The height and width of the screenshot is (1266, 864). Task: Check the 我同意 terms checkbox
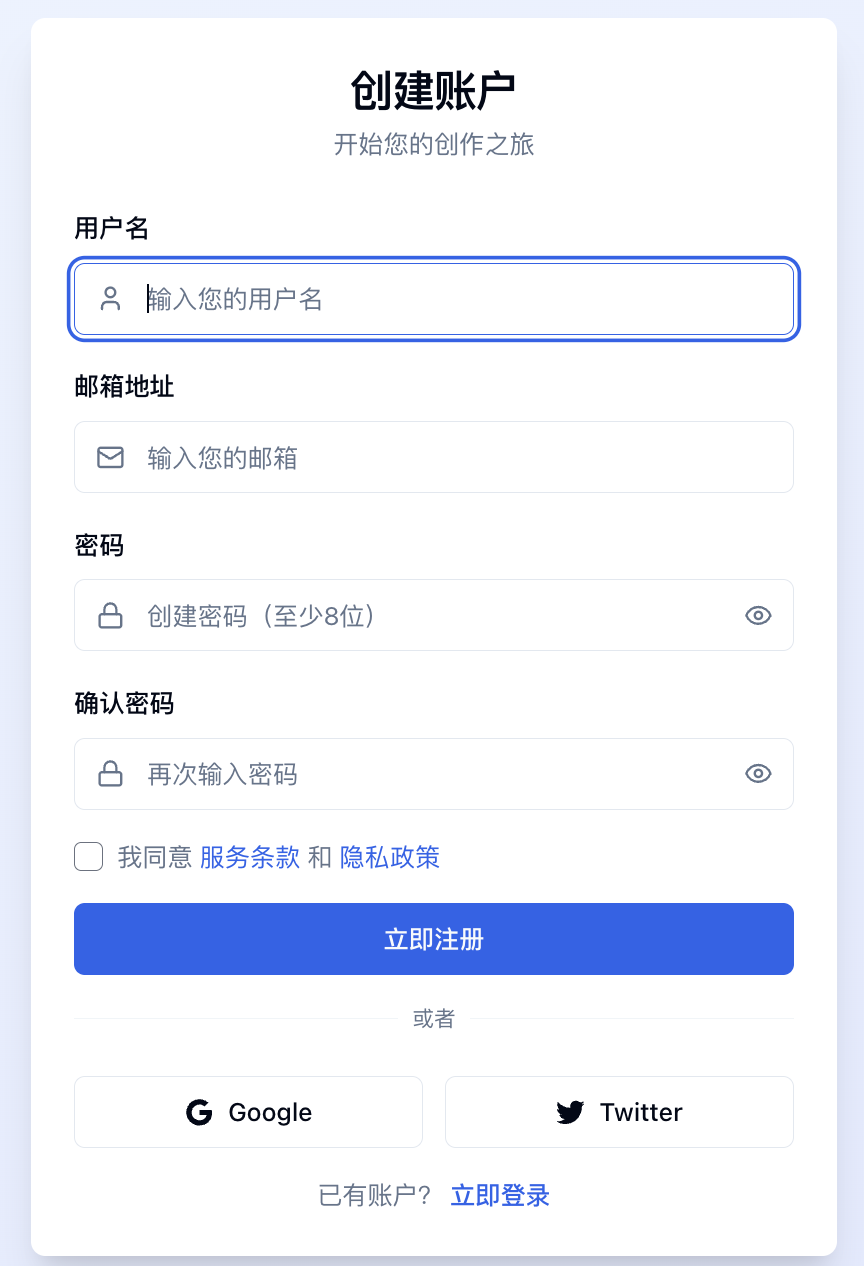89,857
